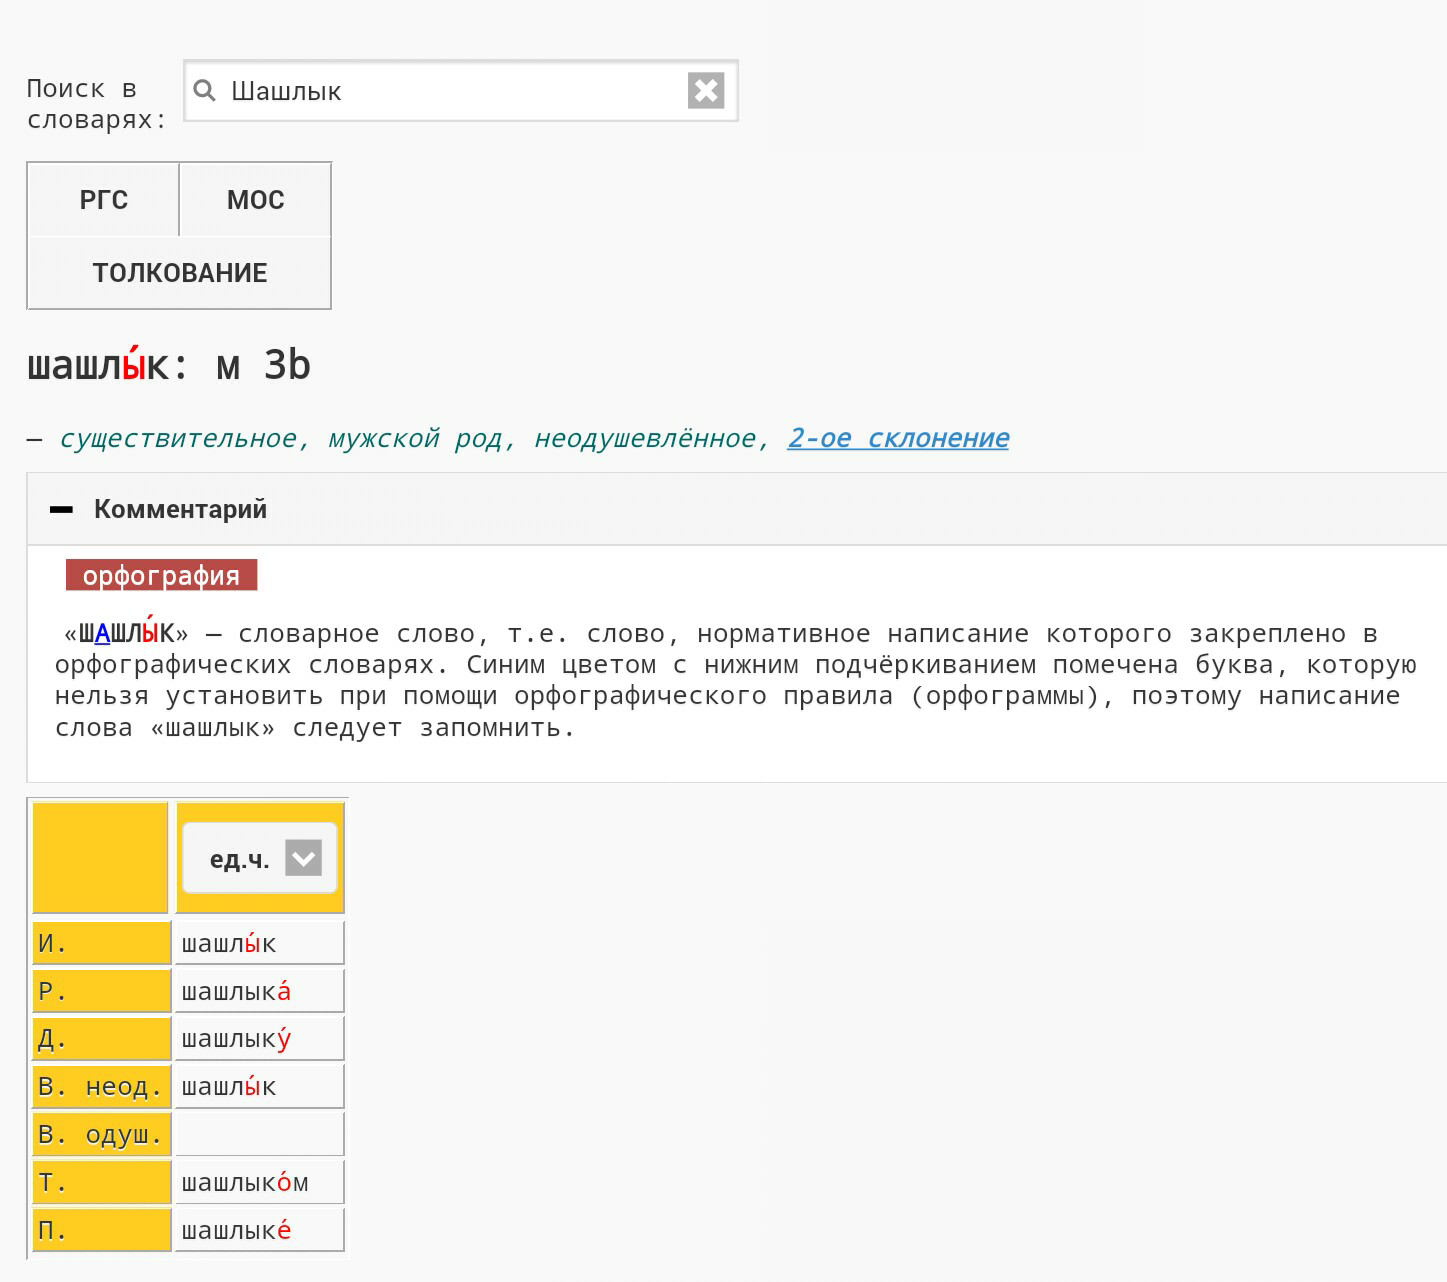Click the empty В. одуш. form cell
This screenshot has height=1282, width=1447.
tap(259, 1135)
